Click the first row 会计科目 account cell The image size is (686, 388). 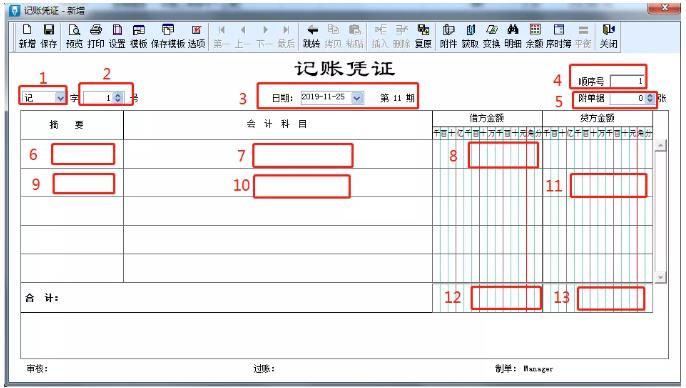point(278,154)
